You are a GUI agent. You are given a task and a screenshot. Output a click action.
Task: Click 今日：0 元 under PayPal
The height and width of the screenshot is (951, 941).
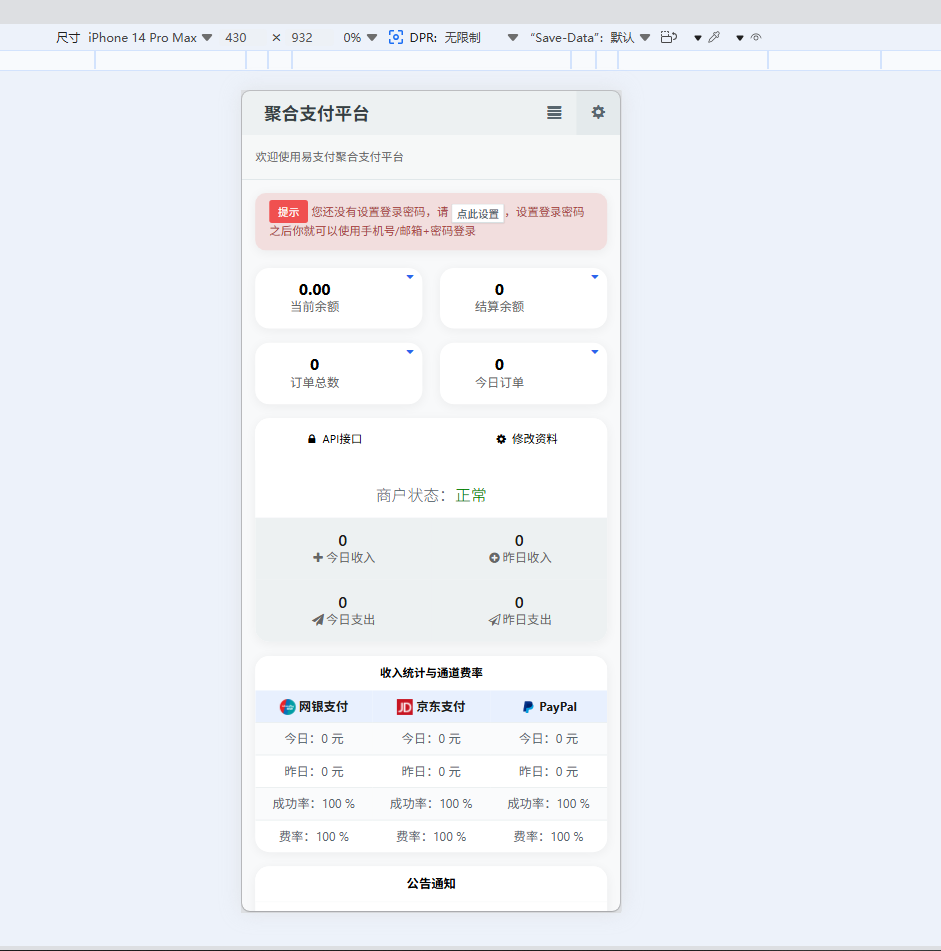click(x=548, y=739)
